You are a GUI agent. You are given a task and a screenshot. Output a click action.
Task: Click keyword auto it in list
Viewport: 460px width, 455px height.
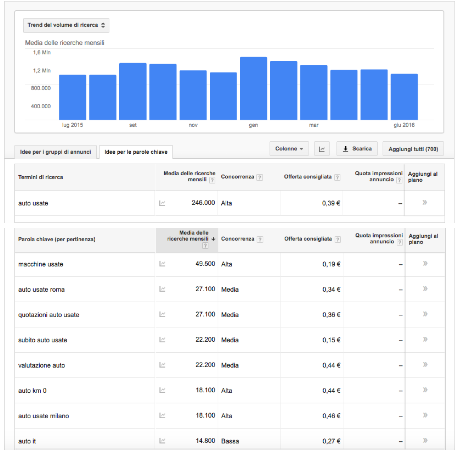[27, 441]
